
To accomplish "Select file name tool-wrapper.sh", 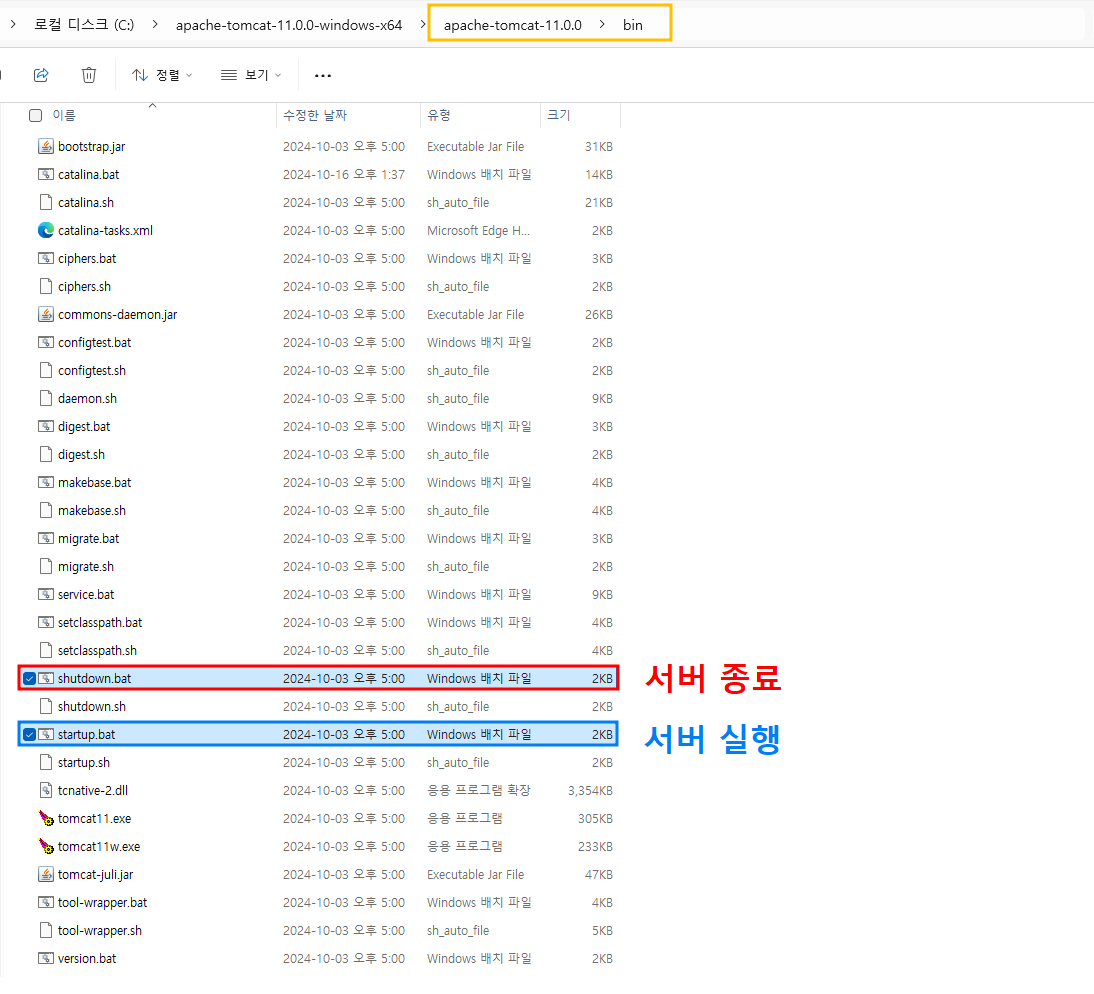I will point(100,931).
